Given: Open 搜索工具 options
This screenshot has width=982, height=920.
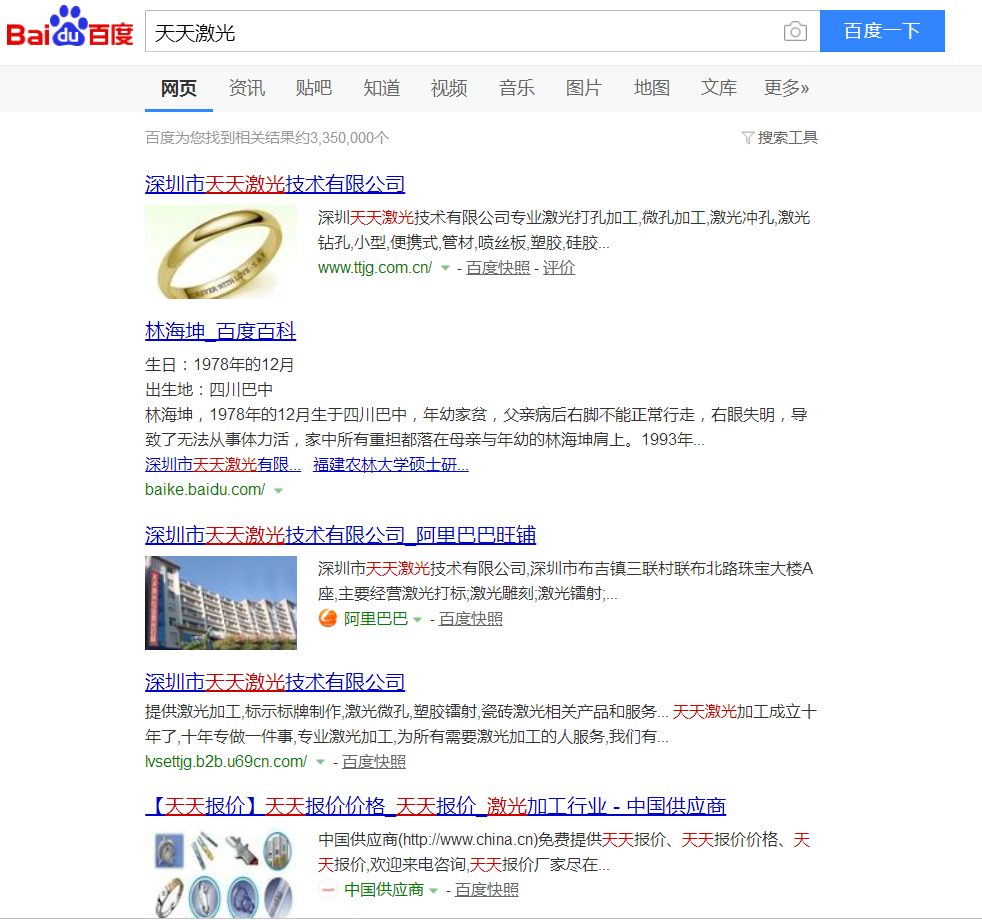Looking at the screenshot, I should [x=787, y=138].
